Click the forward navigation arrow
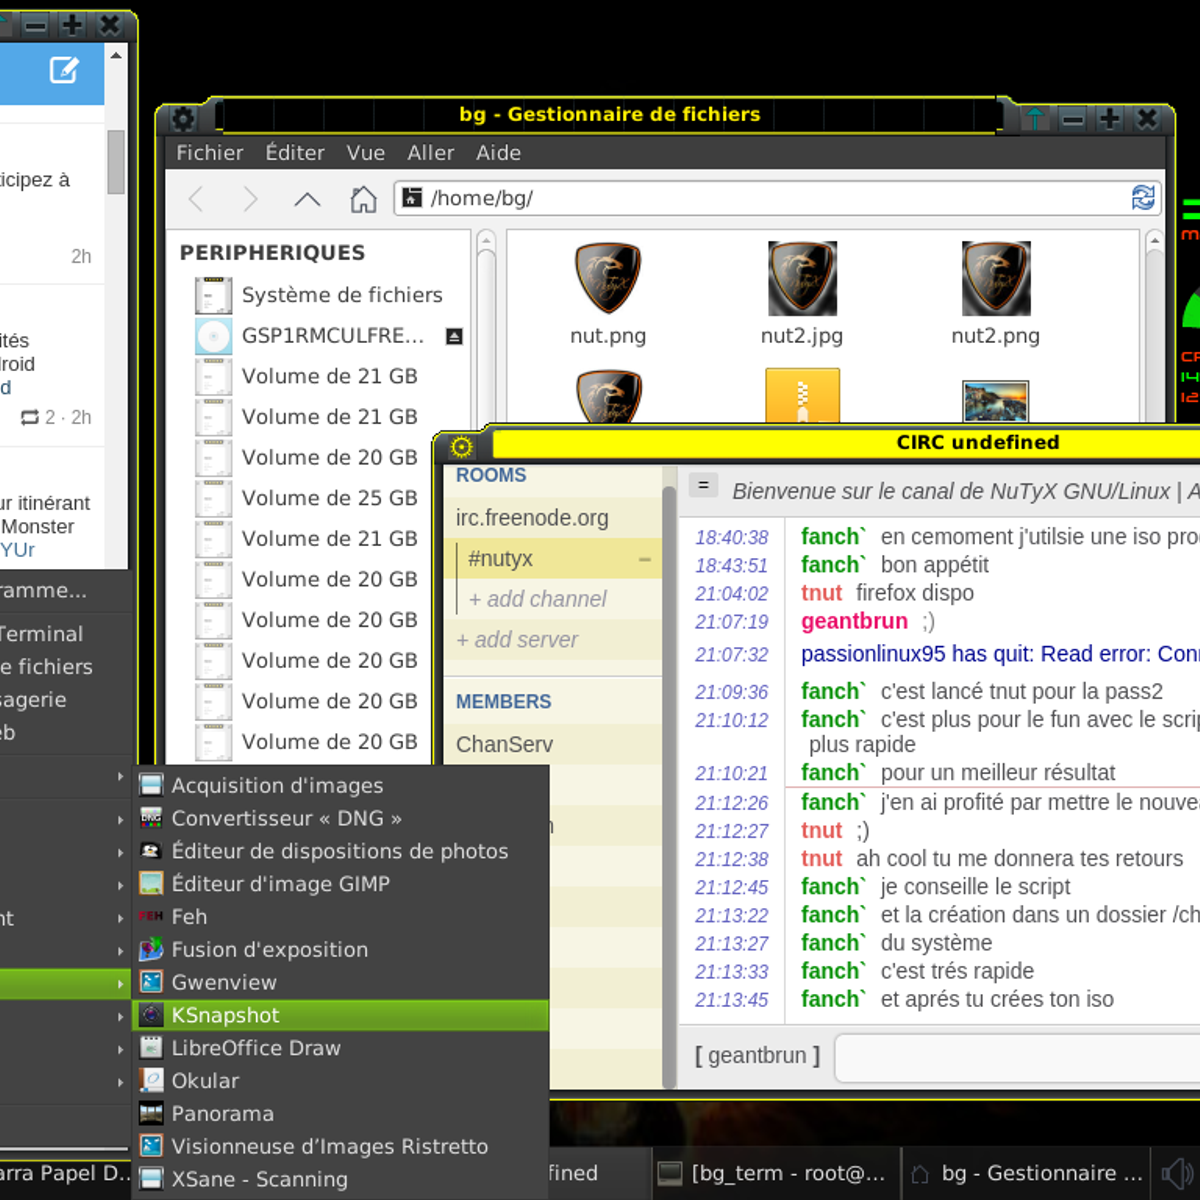Screen dimensions: 1200x1200 click(x=250, y=199)
